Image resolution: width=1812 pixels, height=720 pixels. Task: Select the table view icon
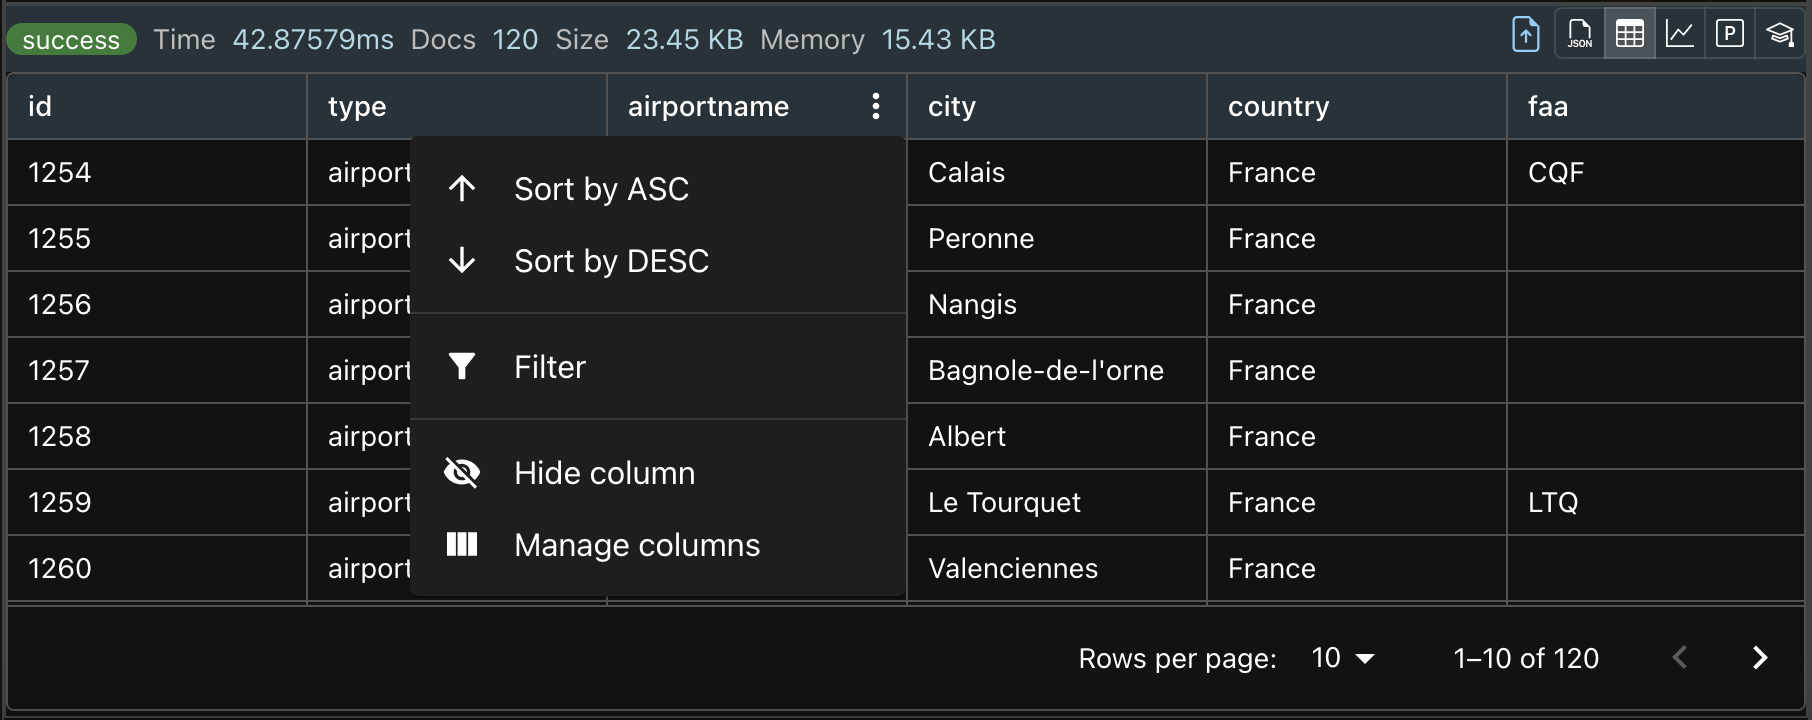pos(1630,35)
